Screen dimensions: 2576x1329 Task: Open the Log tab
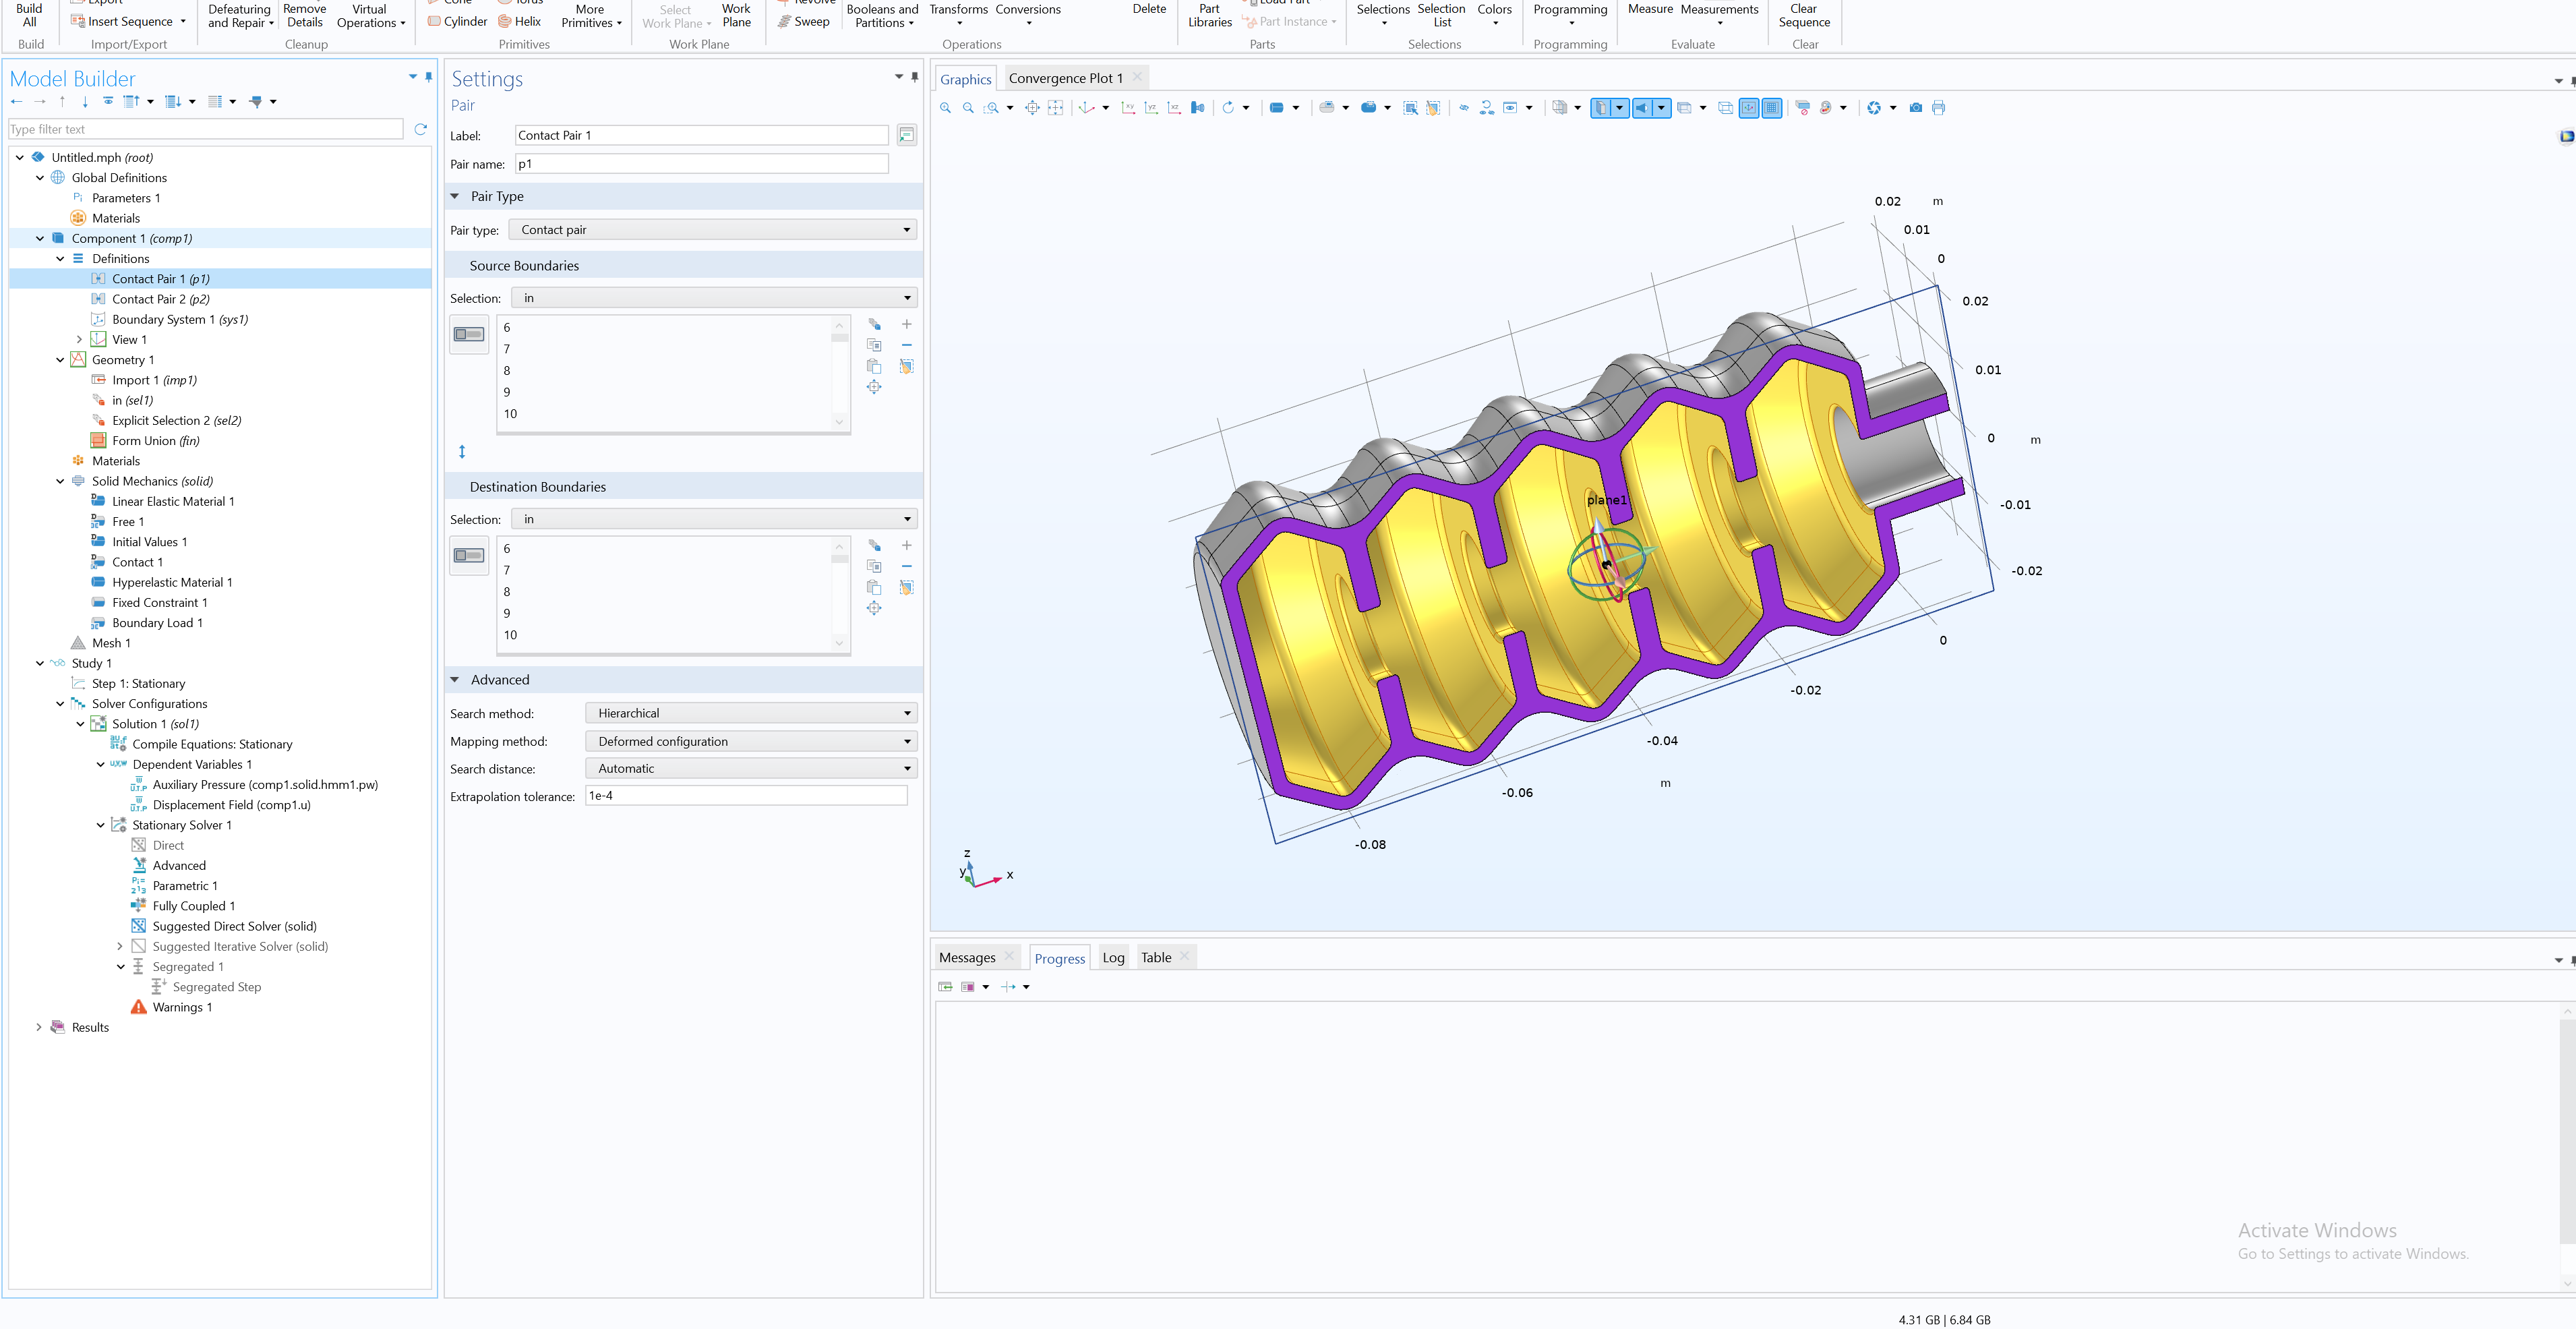[1113, 958]
